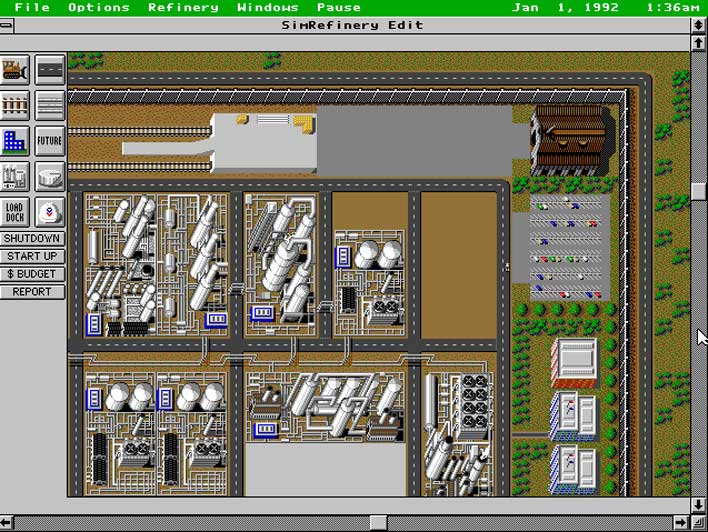Open the Options menu

(99, 8)
